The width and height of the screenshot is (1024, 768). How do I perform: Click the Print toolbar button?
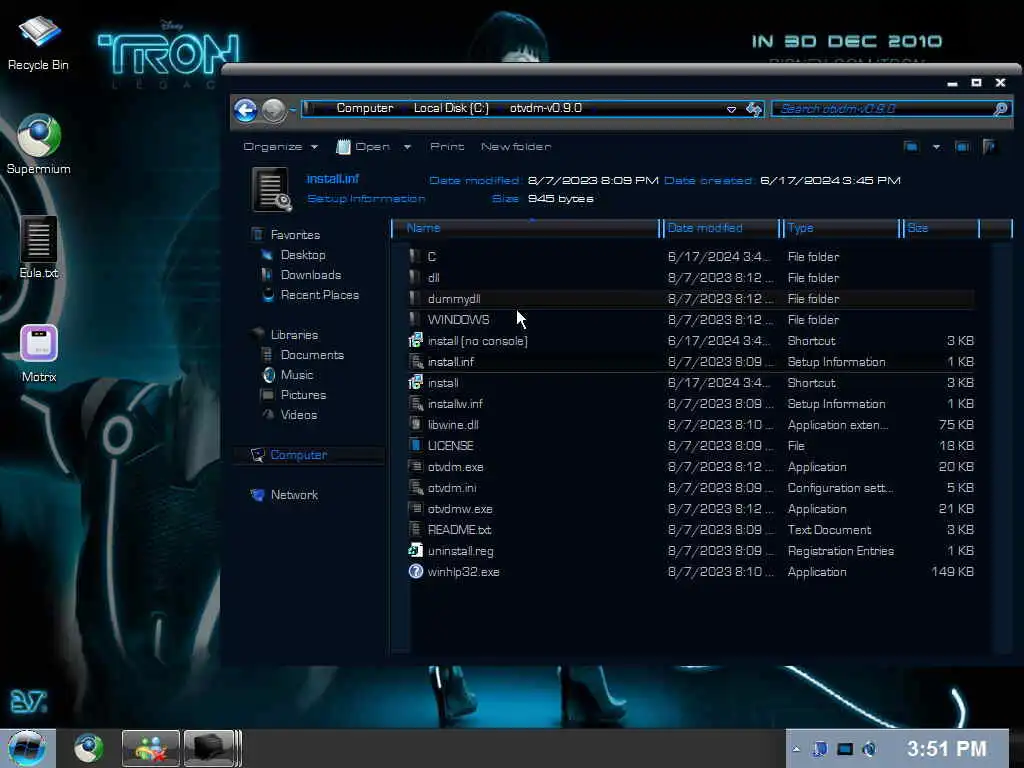[447, 146]
